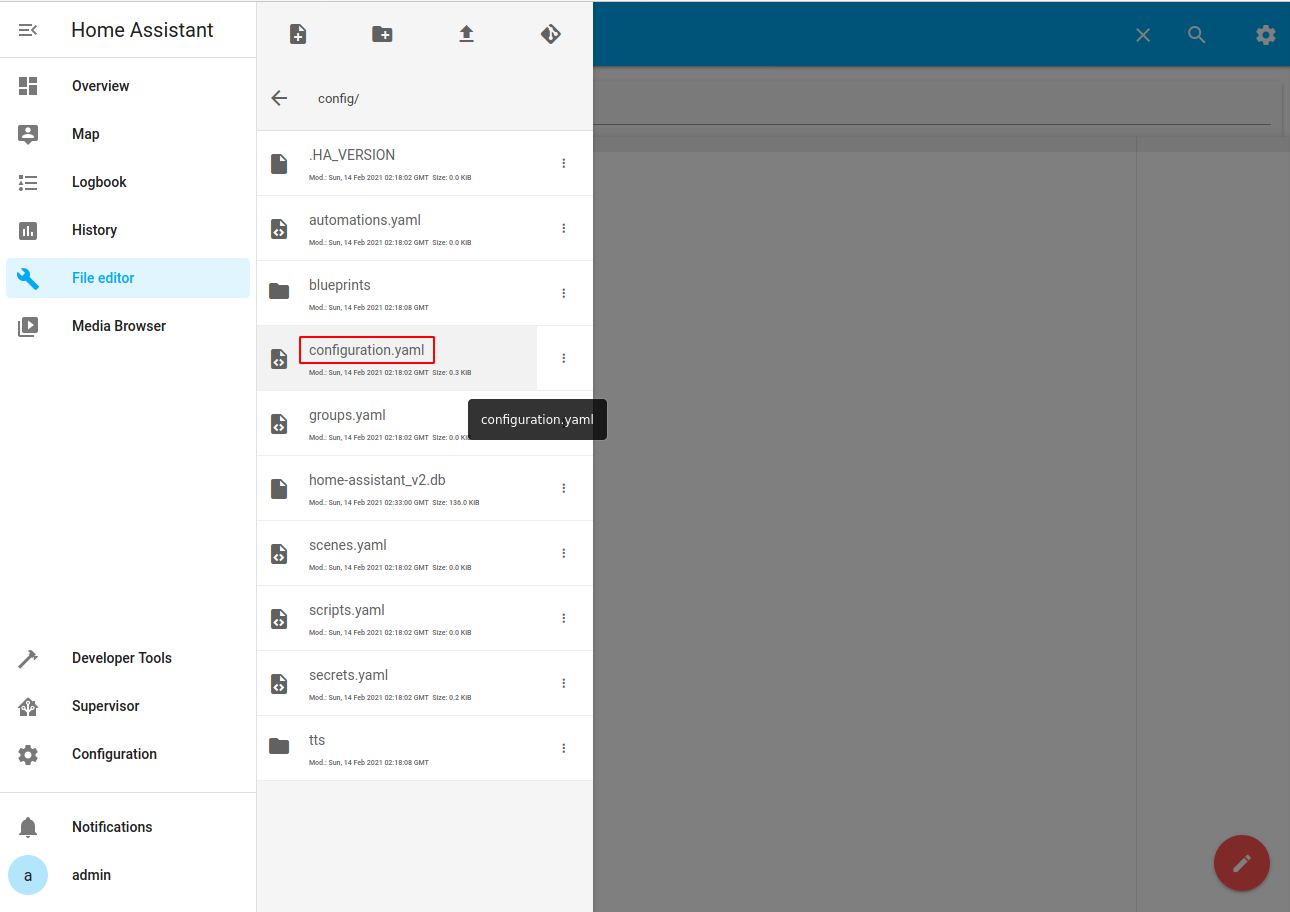This screenshot has height=912, width=1290.
Task: Click the admin user profile
Action: pos(91,875)
